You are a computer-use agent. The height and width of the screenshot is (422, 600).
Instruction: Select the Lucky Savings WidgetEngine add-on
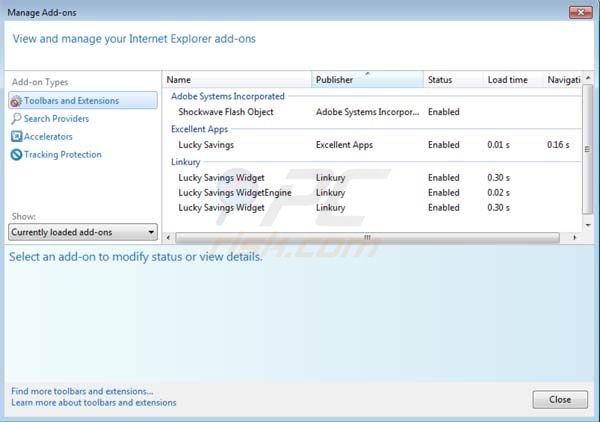click(372, 193)
